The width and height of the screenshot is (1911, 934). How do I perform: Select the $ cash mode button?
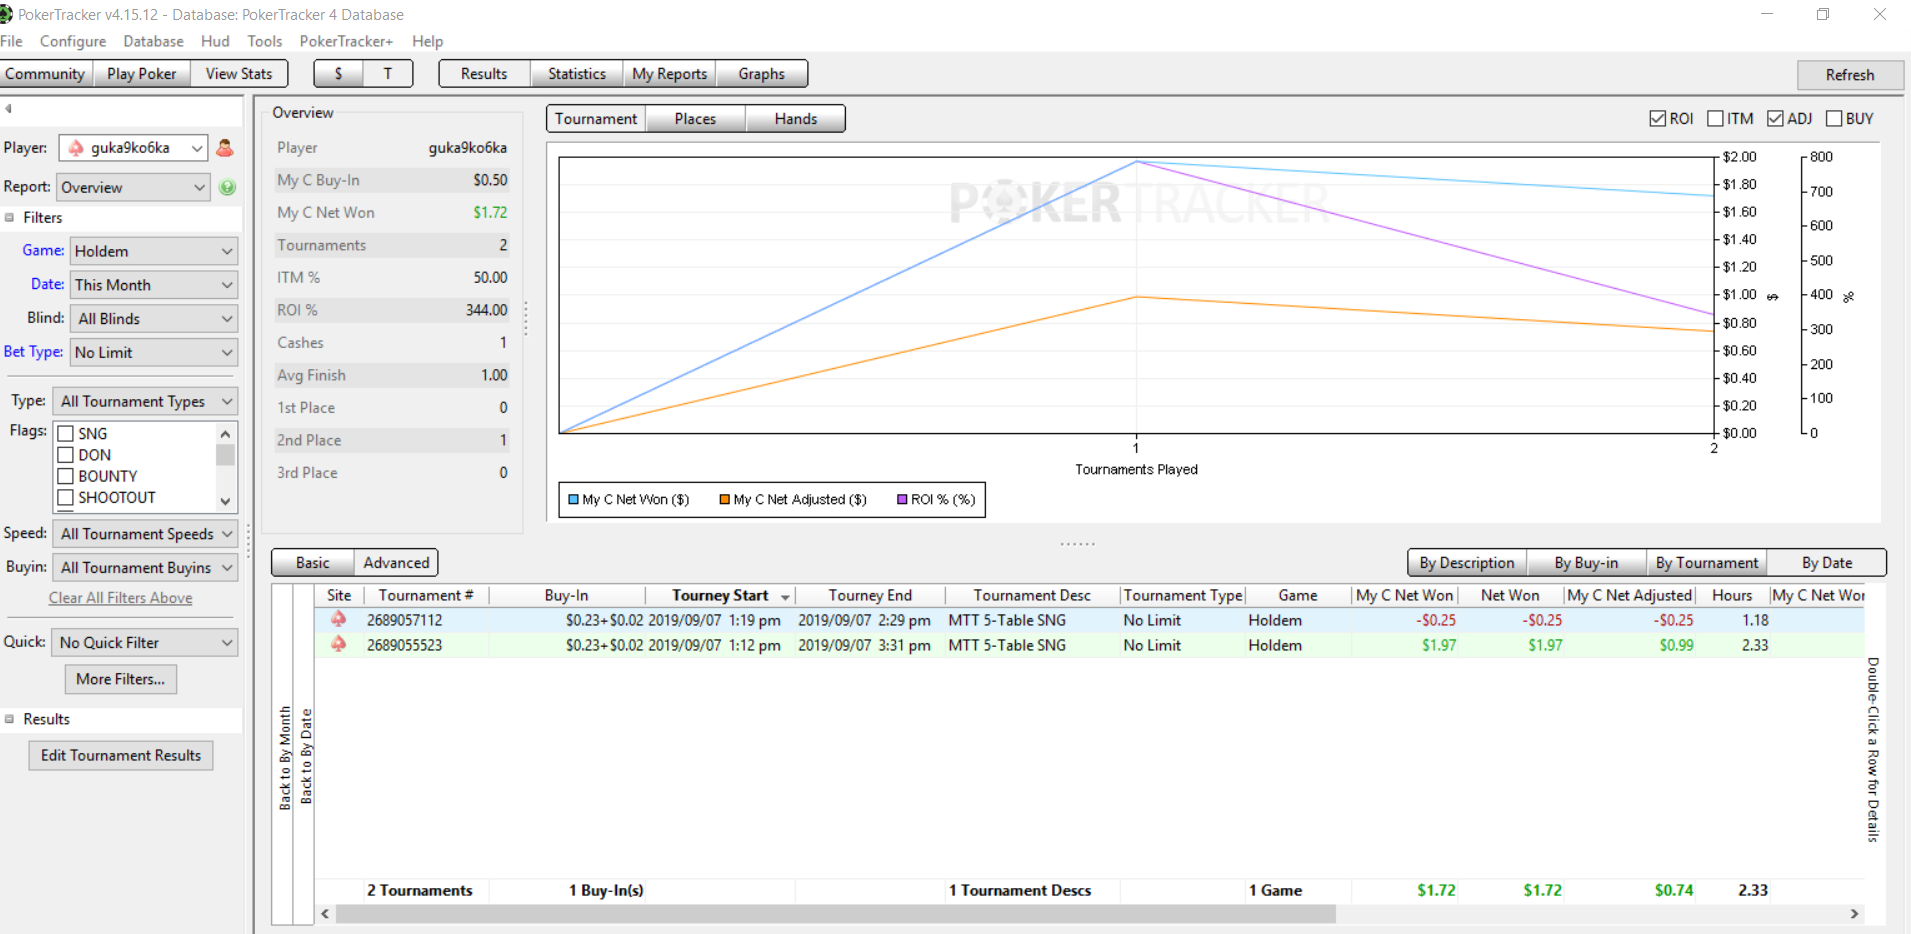click(x=338, y=74)
